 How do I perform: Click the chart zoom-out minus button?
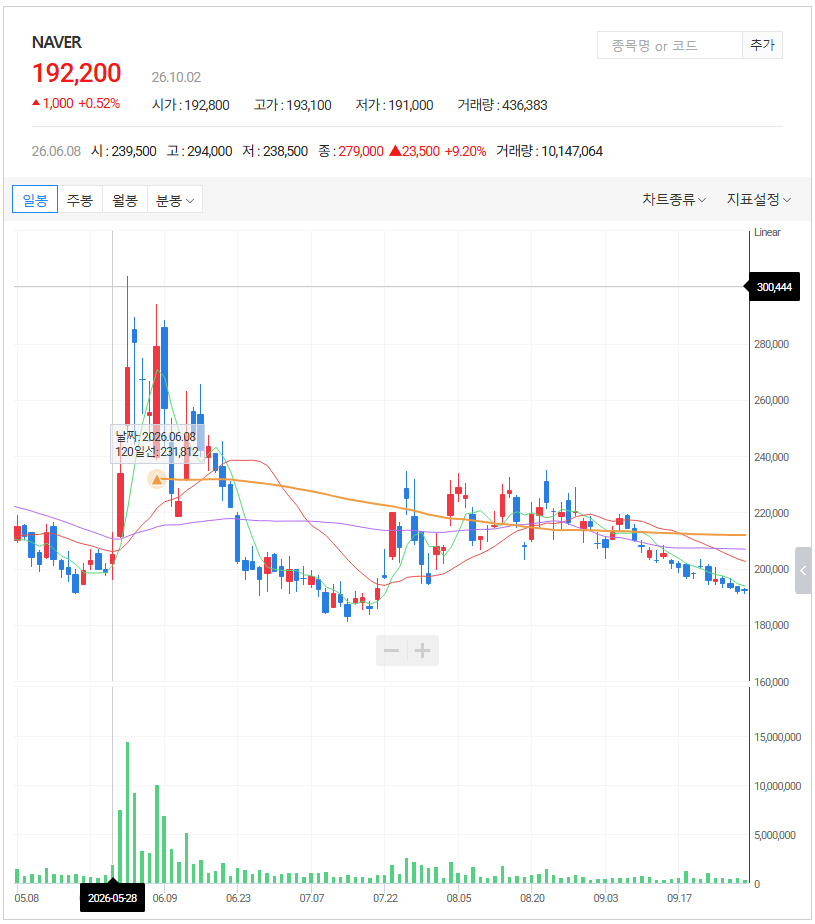(391, 651)
